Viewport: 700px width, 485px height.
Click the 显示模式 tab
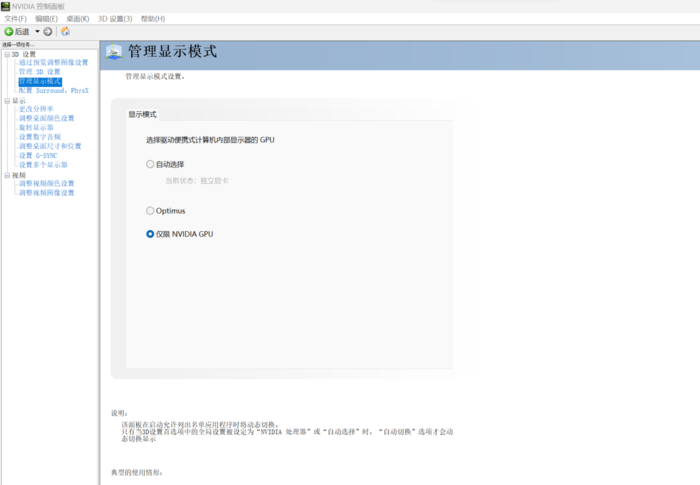tap(142, 114)
